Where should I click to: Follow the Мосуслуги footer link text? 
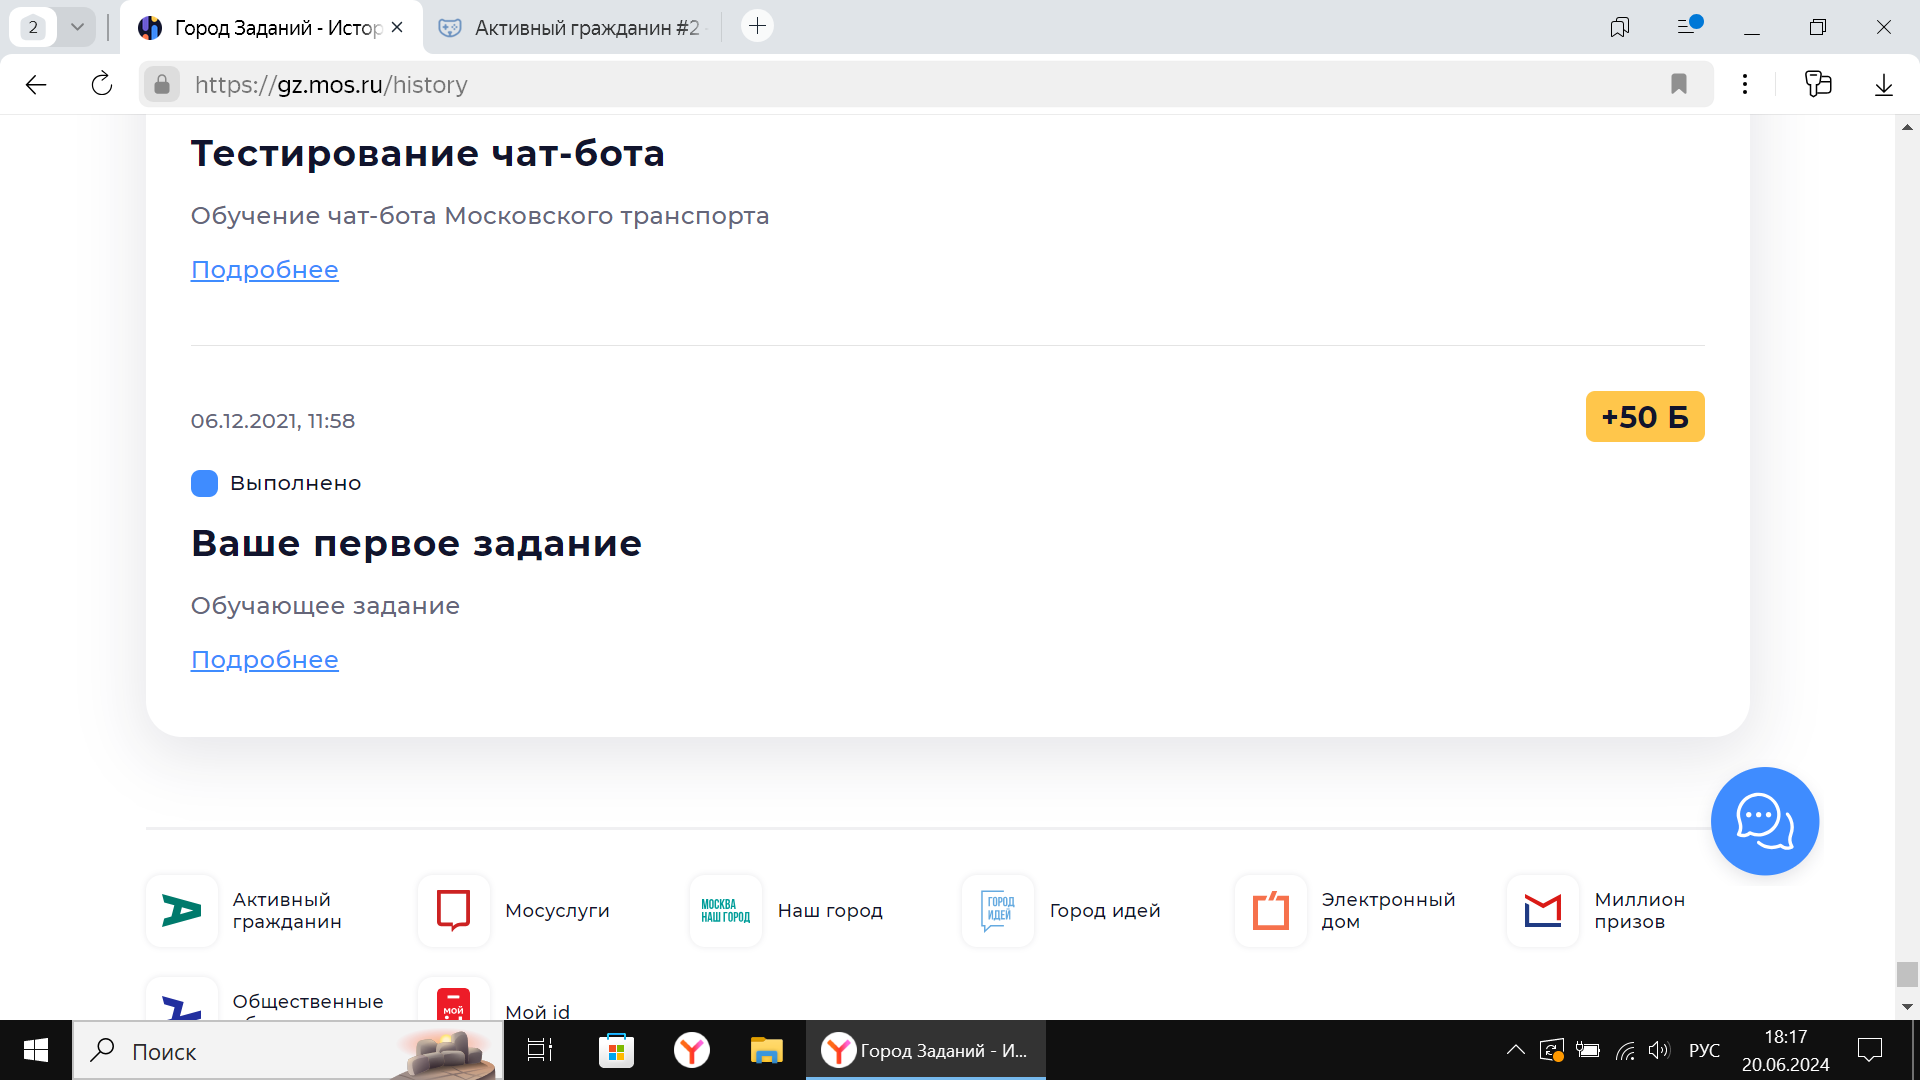click(x=557, y=911)
